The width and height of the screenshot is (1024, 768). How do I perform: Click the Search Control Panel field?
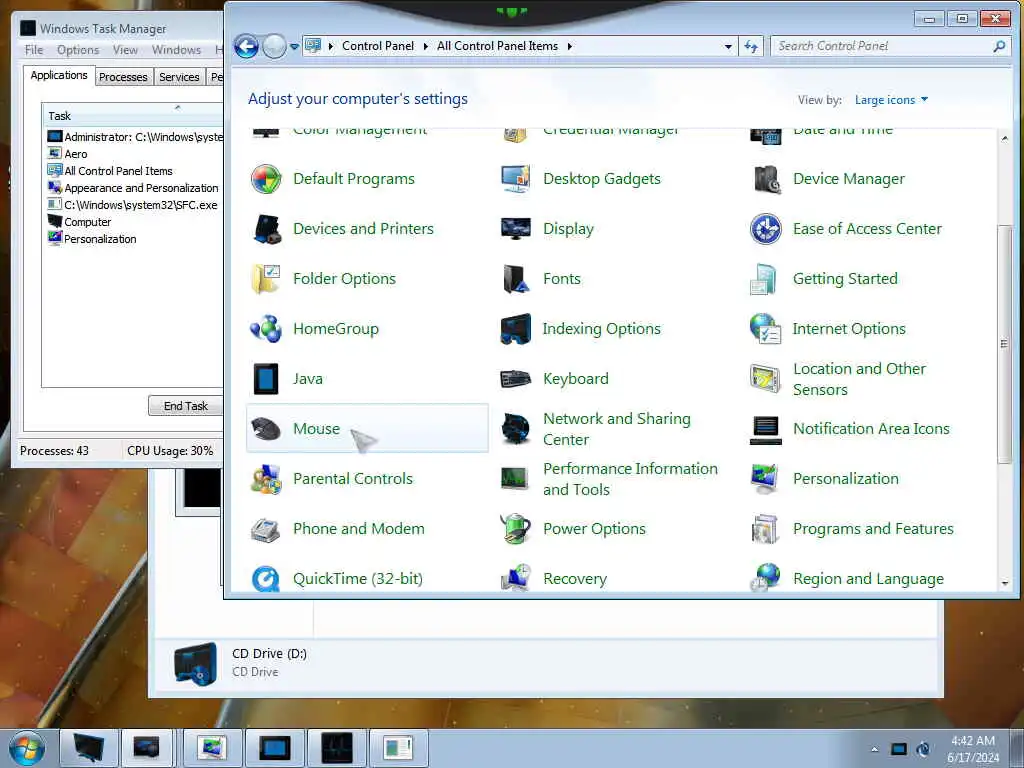click(x=890, y=46)
